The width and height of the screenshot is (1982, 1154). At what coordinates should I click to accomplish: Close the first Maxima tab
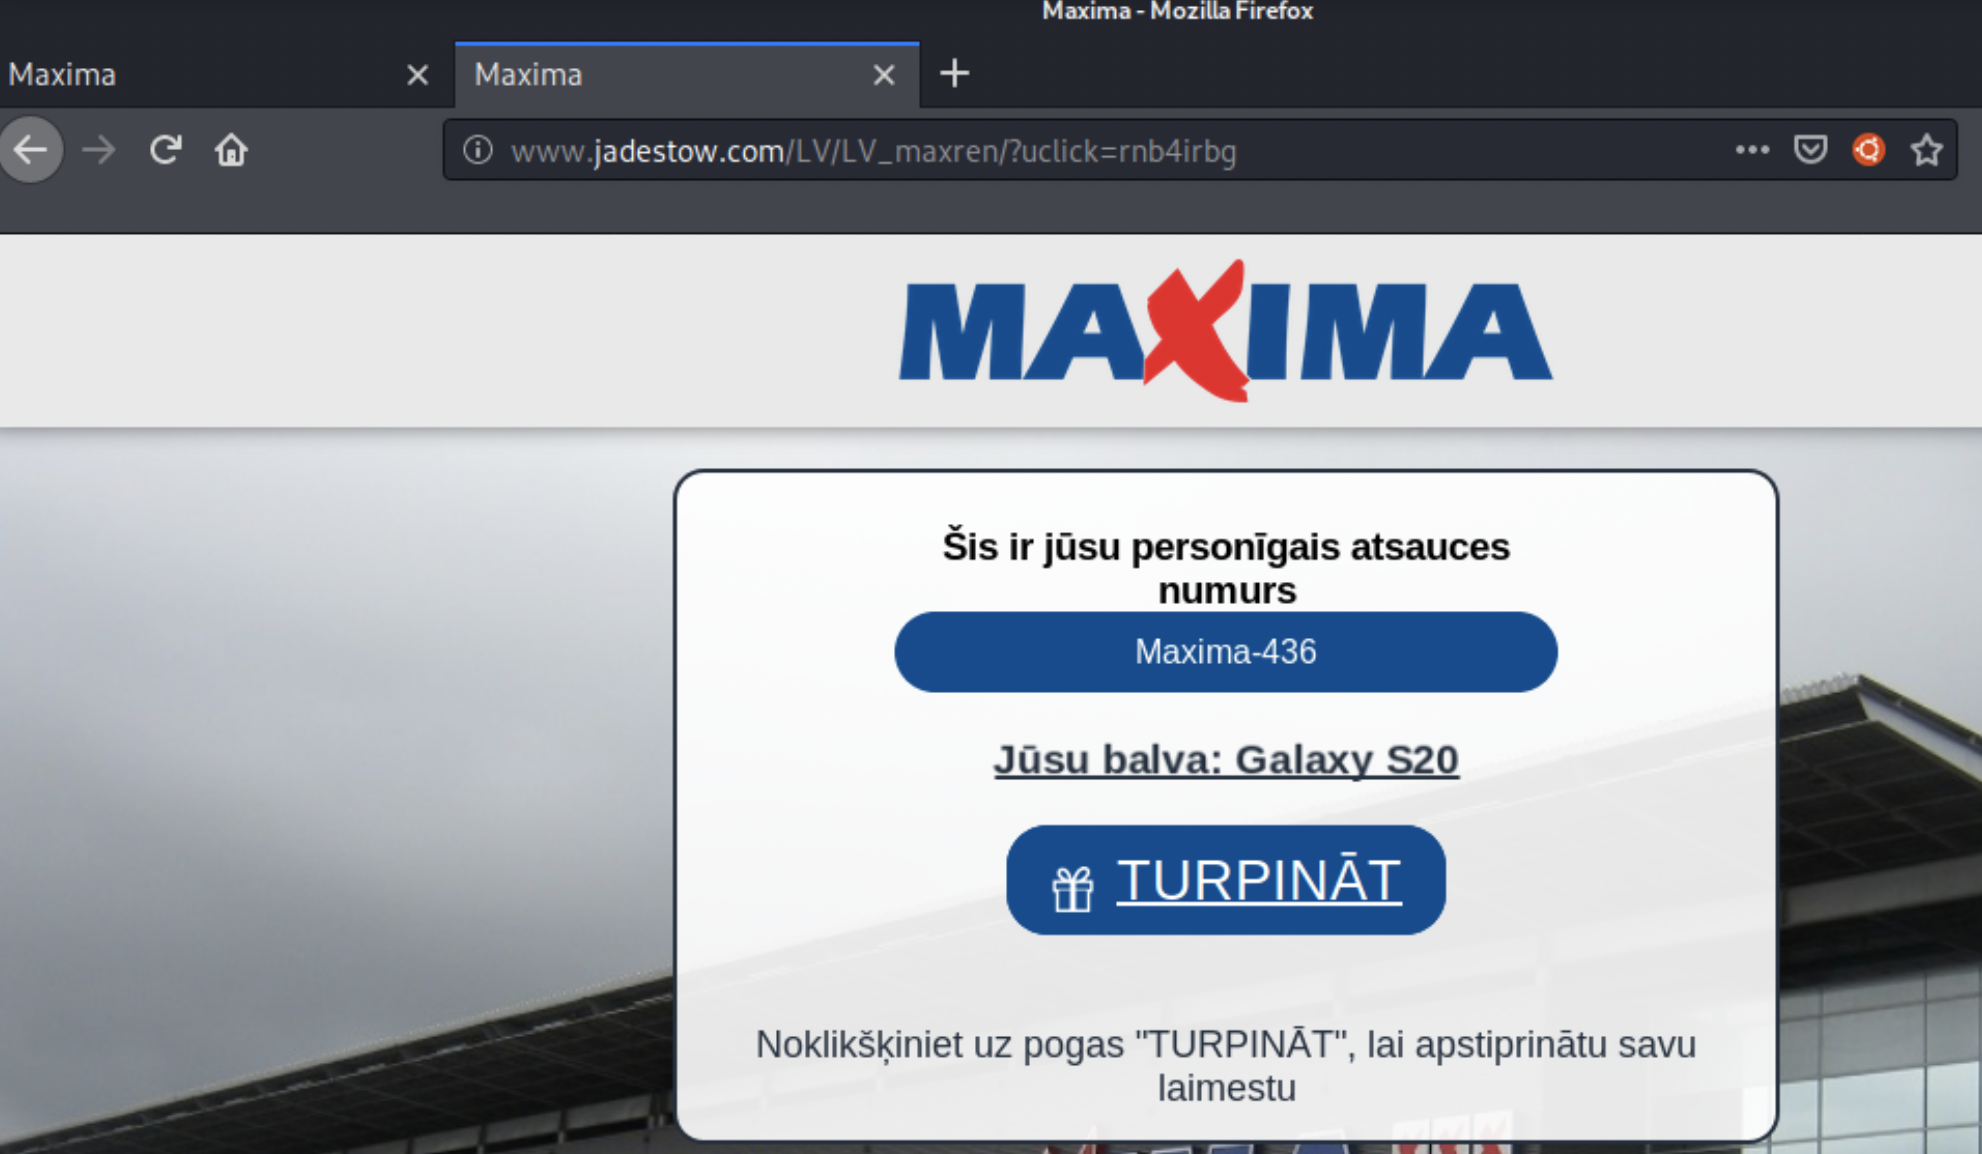418,75
